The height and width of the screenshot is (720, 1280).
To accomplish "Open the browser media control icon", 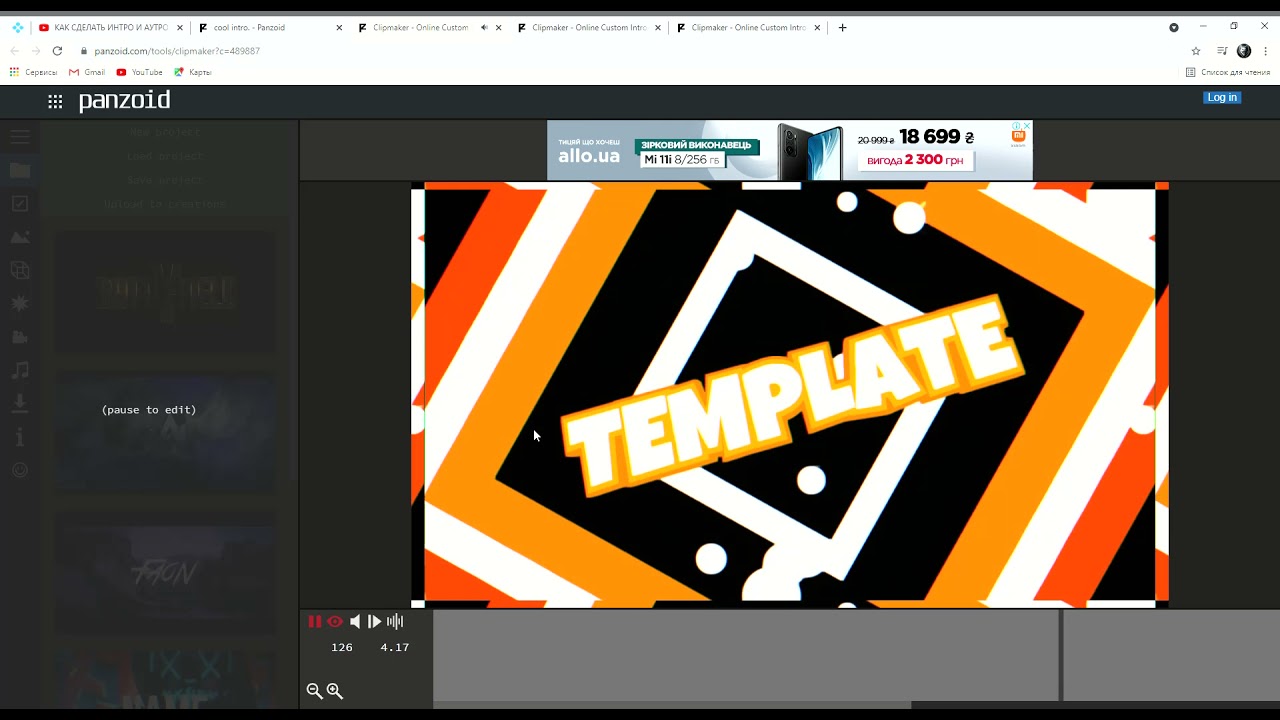I will [1222, 51].
